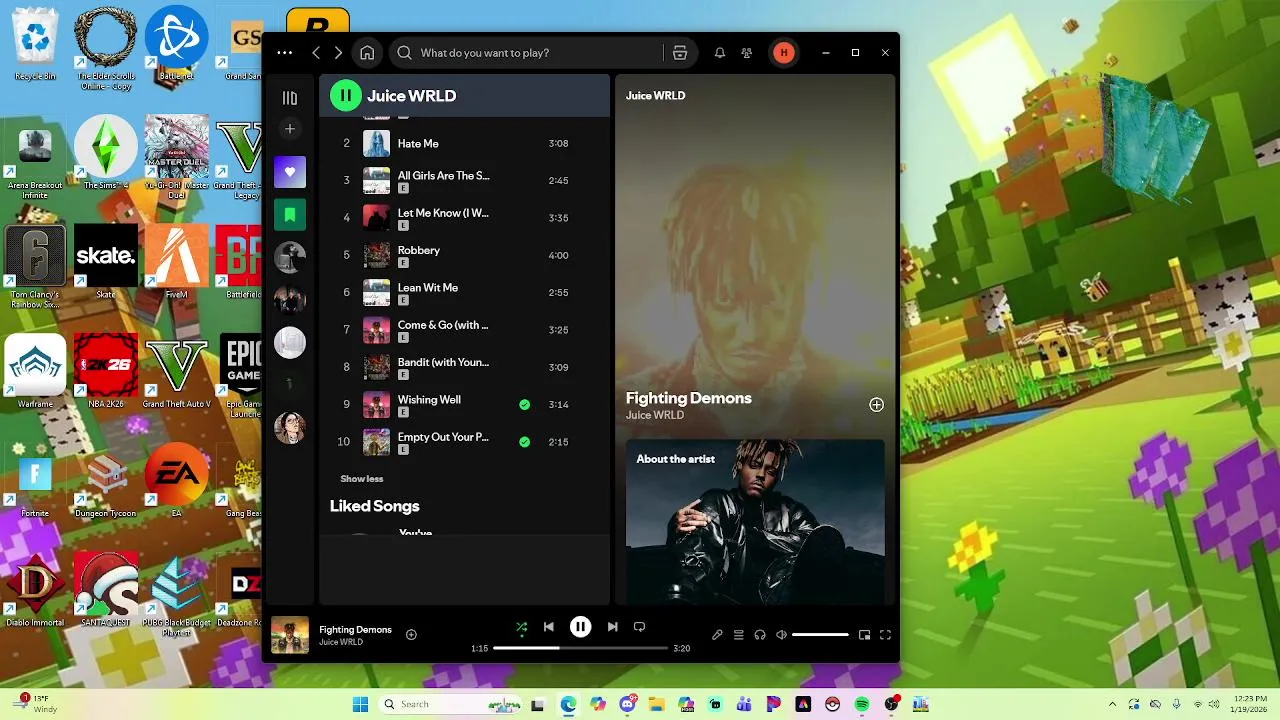Open Microsoft Edge from the taskbar
1280x720 pixels.
[x=568, y=705]
